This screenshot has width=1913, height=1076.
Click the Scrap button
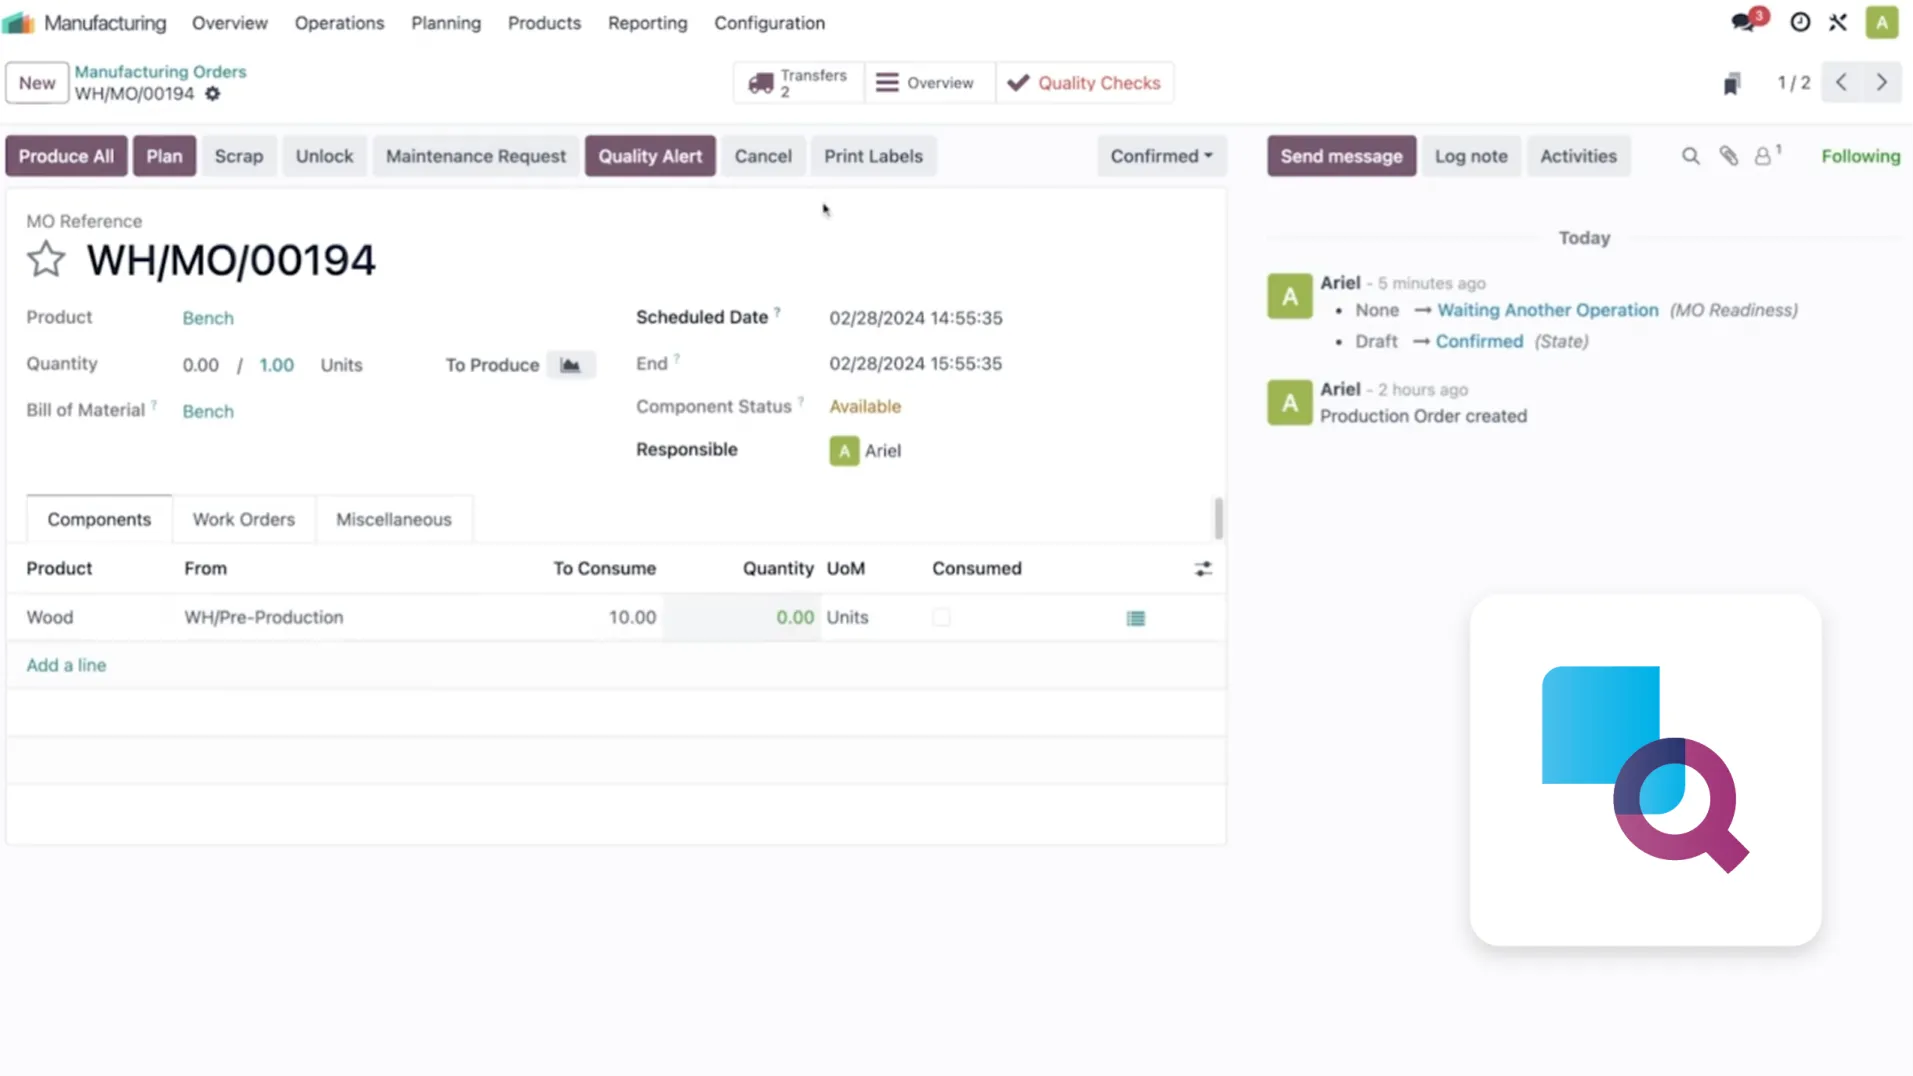tap(239, 156)
